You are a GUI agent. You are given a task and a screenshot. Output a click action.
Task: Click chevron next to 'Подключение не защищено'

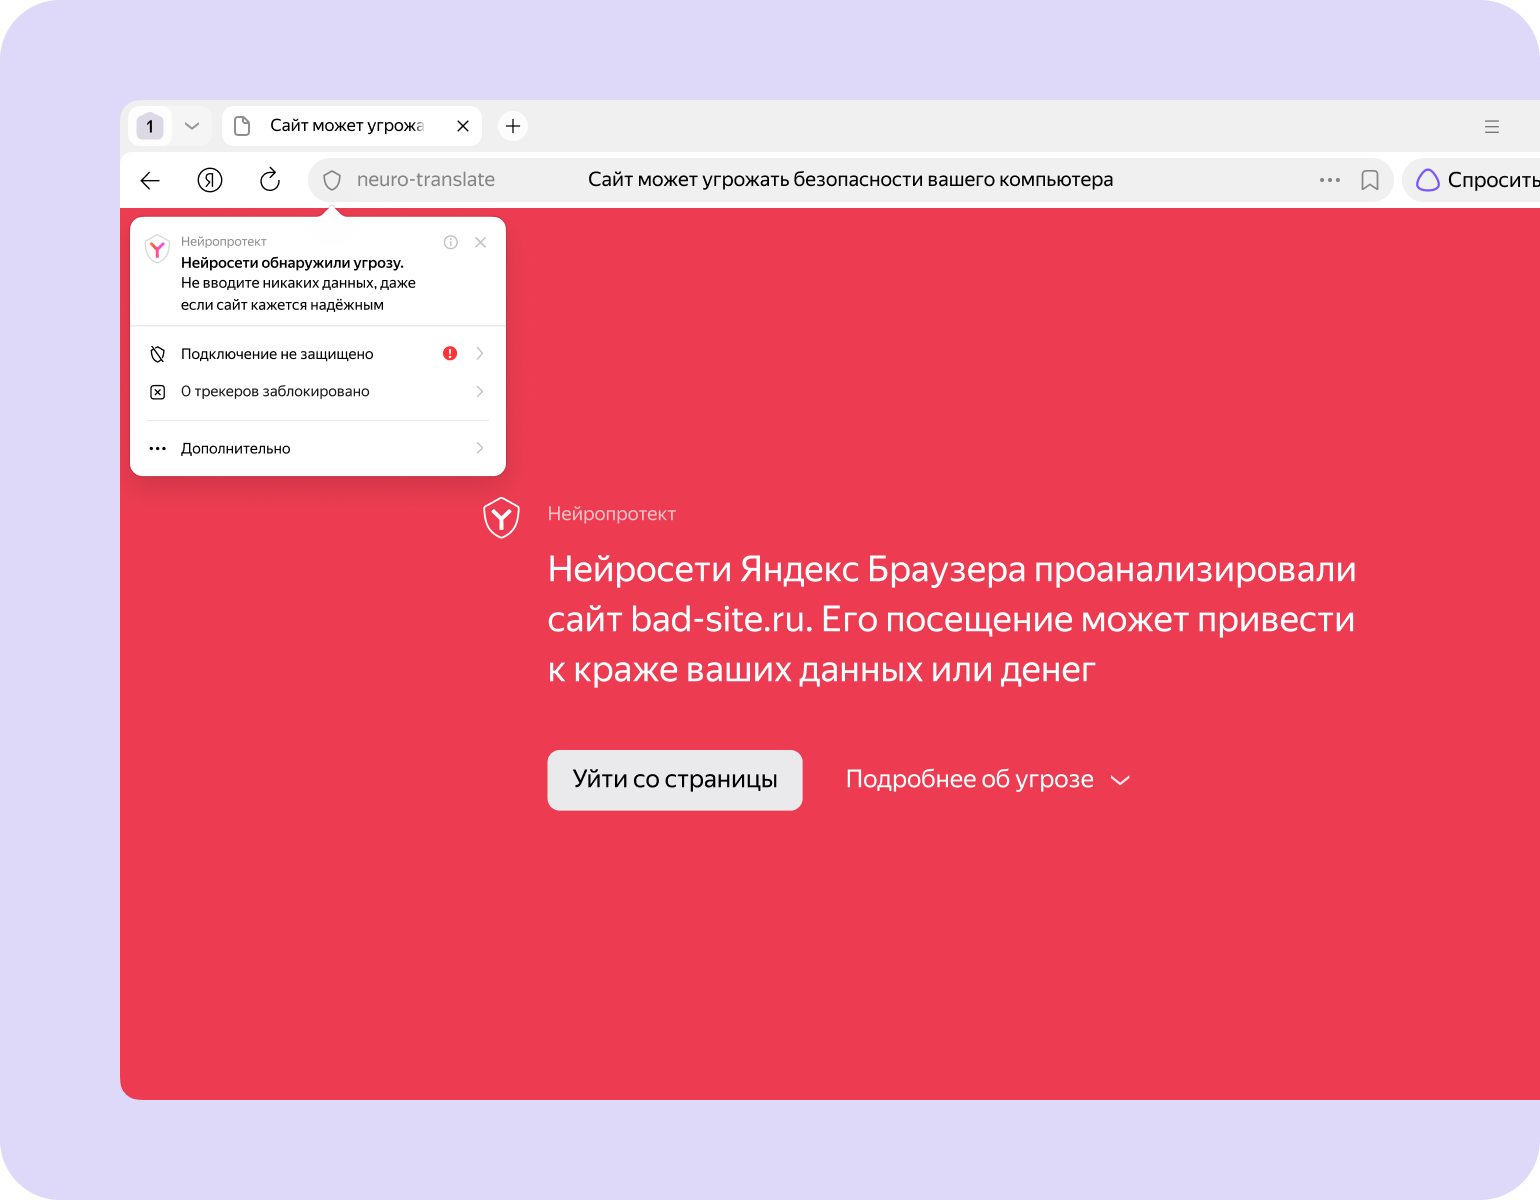point(480,353)
